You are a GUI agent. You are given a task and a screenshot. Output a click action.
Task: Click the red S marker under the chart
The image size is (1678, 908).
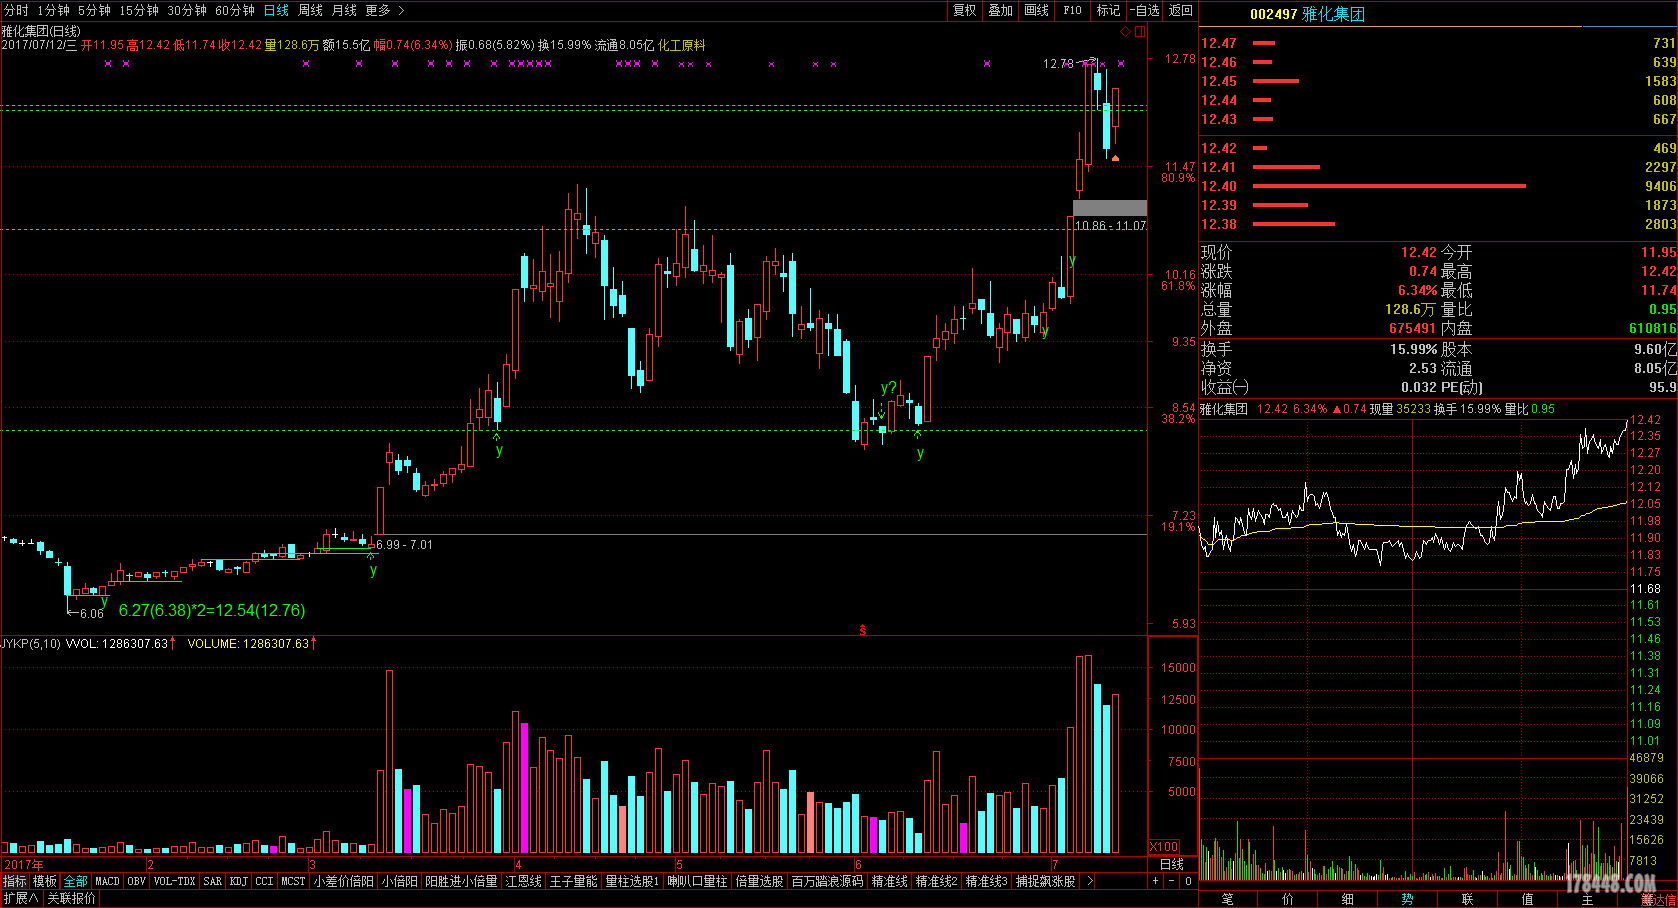pos(862,630)
